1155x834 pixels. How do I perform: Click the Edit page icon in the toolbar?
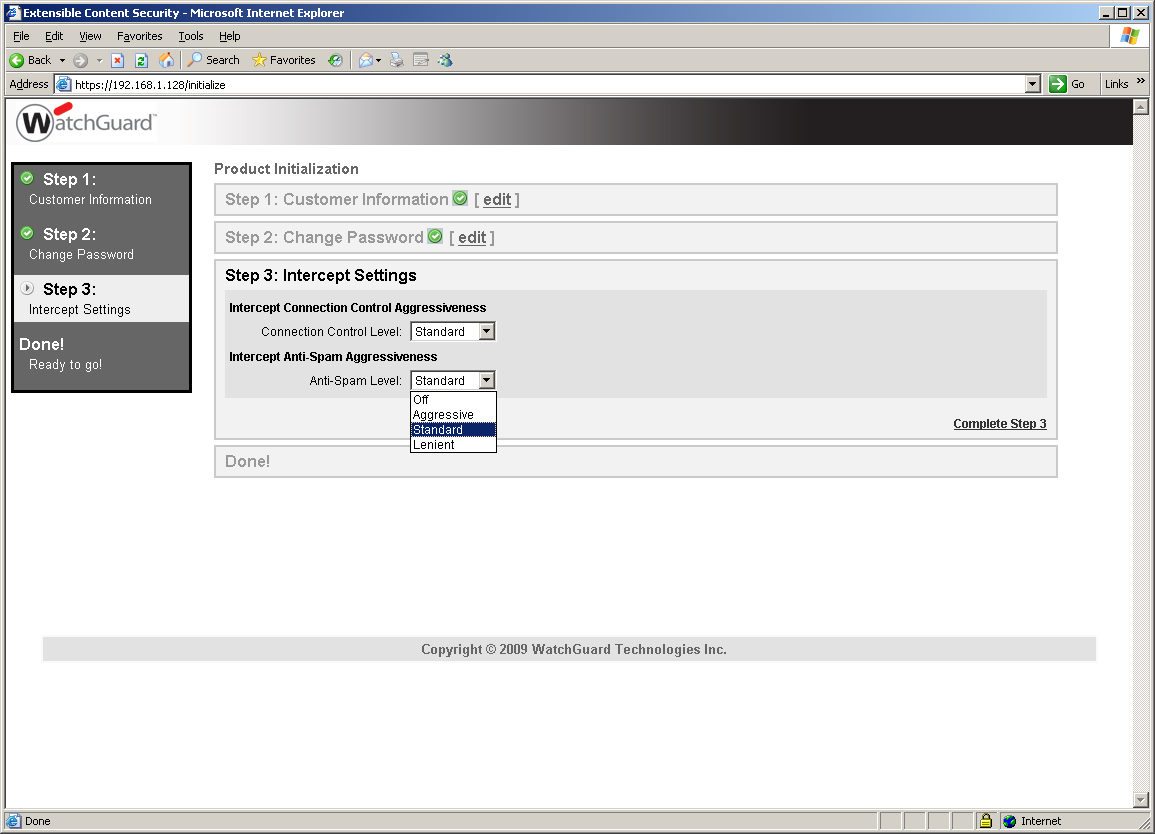(421, 60)
